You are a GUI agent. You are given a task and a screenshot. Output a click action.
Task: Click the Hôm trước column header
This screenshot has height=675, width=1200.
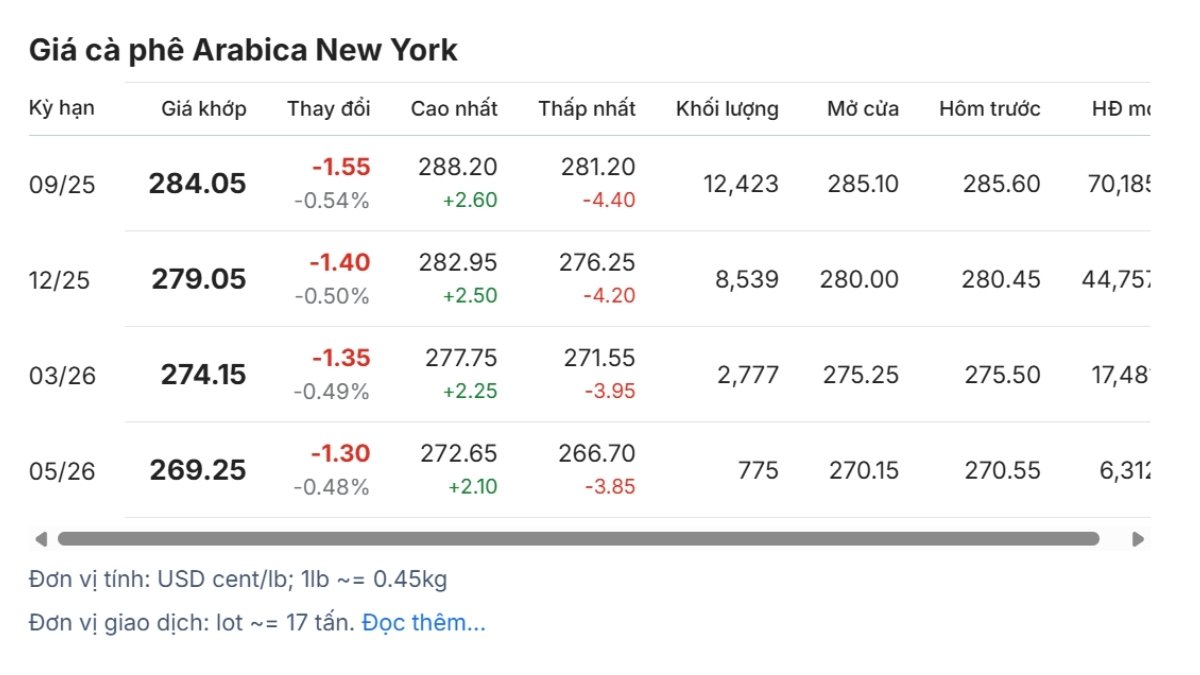click(990, 109)
